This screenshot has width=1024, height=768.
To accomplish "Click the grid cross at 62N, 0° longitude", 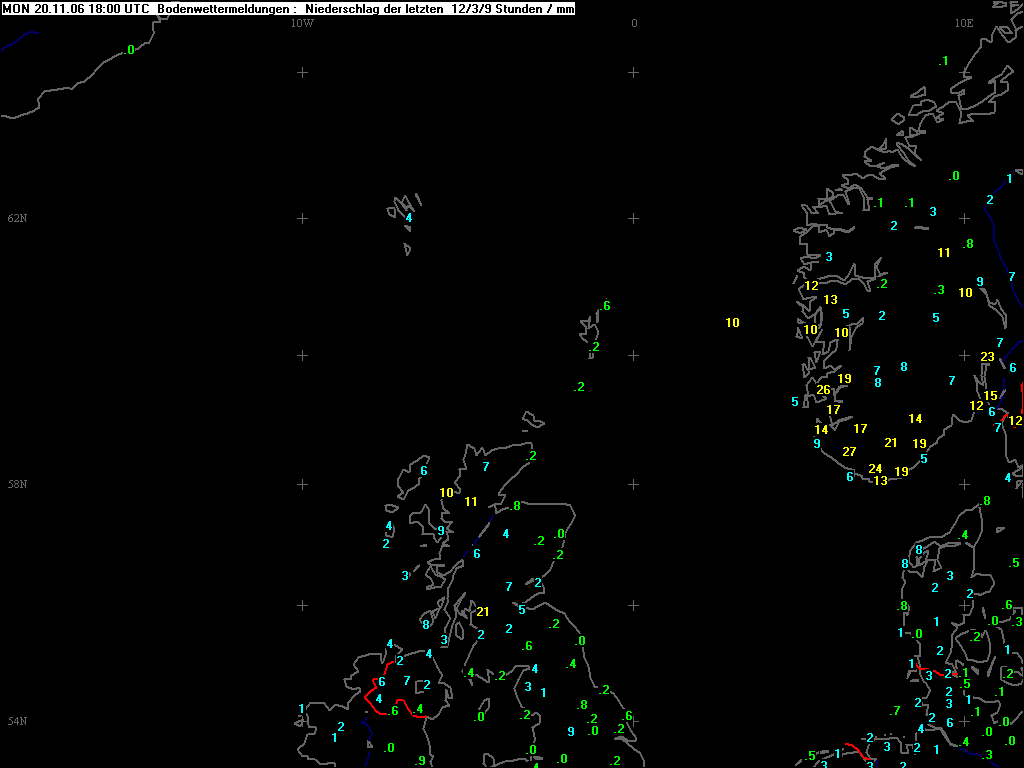I will click(633, 218).
